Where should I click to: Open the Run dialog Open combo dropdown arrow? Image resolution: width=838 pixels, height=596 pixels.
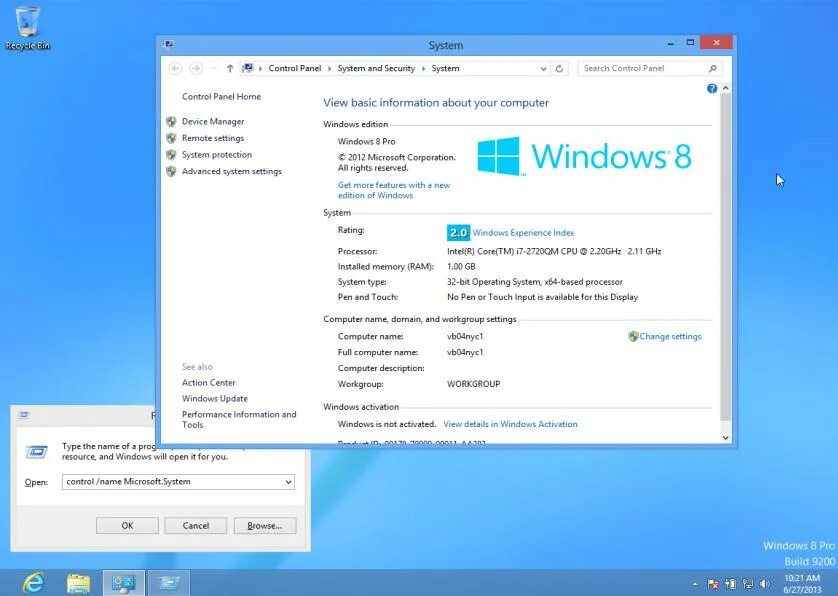[x=289, y=482]
